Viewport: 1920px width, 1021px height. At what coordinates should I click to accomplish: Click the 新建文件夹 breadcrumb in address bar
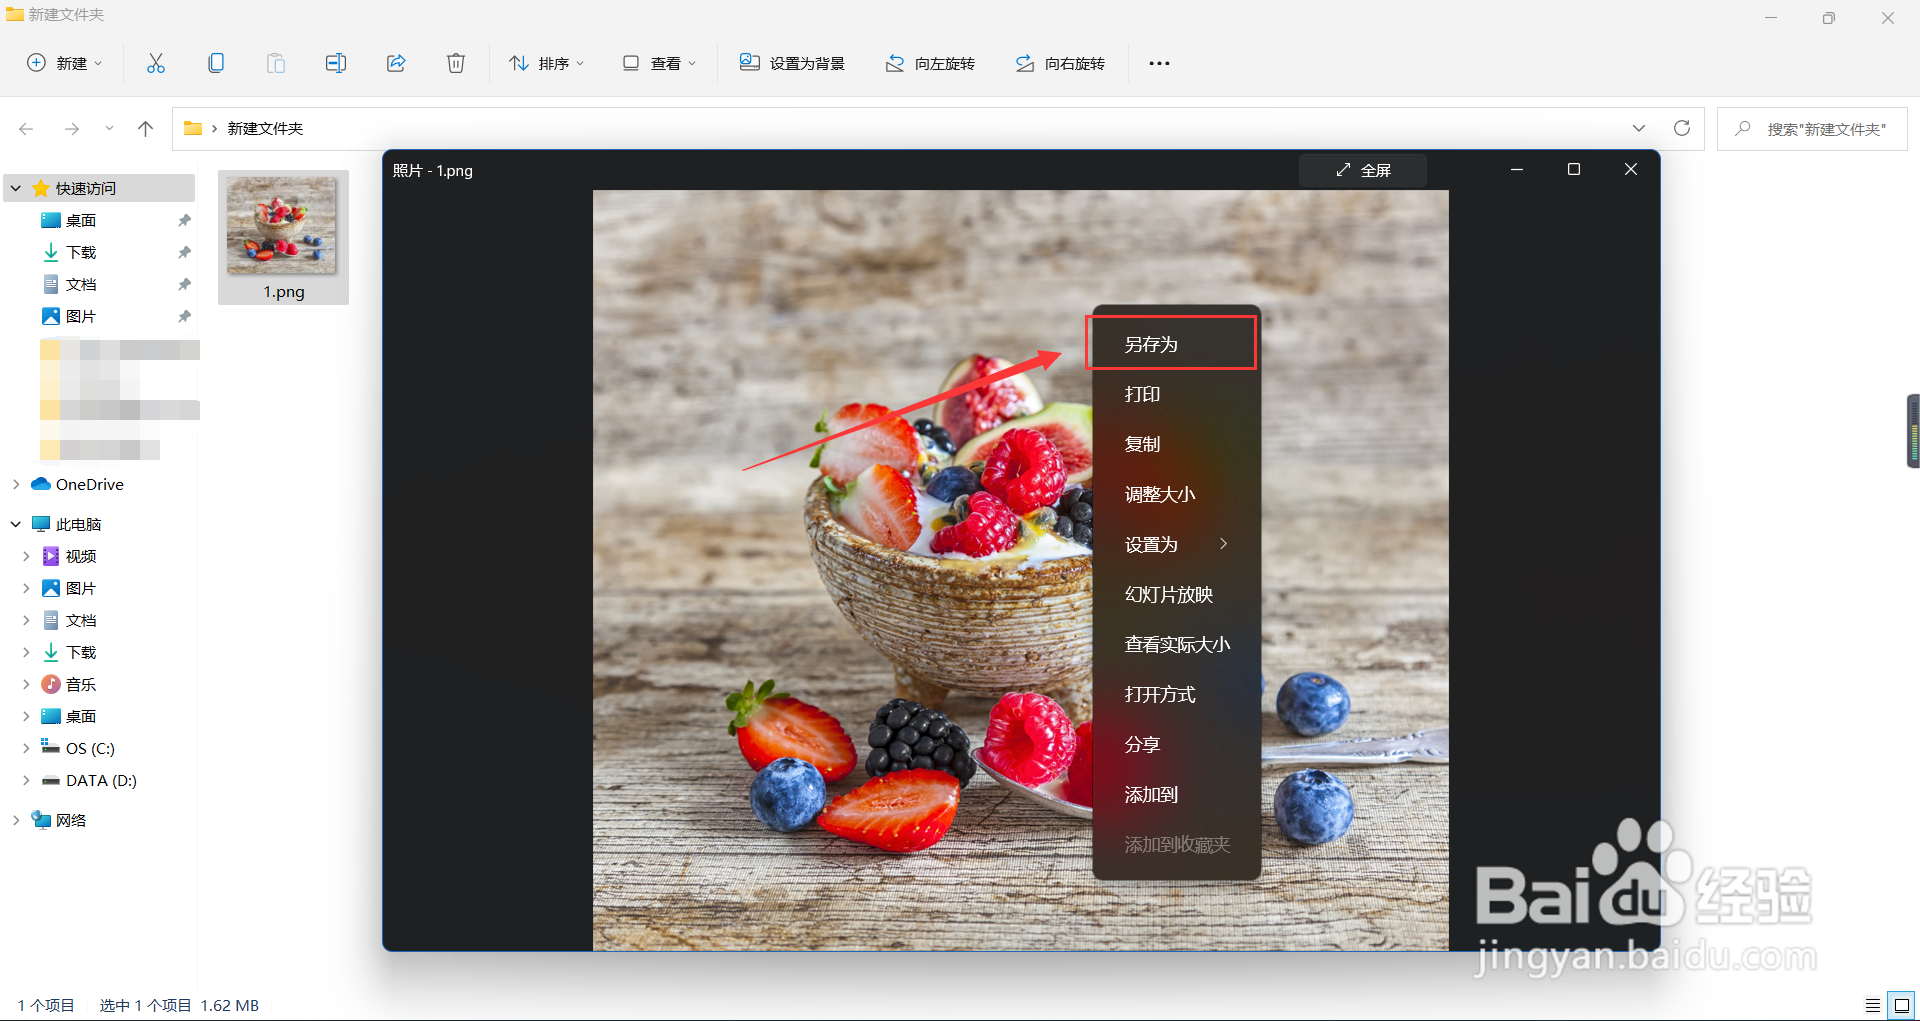(265, 128)
